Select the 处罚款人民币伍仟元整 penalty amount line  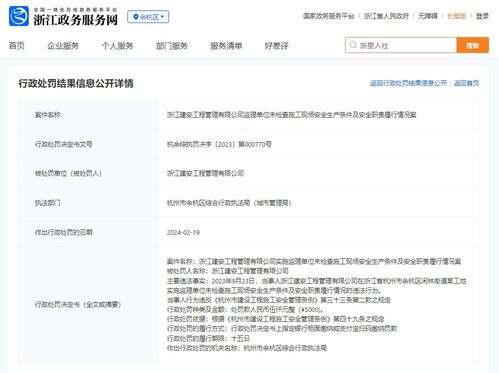245,309
